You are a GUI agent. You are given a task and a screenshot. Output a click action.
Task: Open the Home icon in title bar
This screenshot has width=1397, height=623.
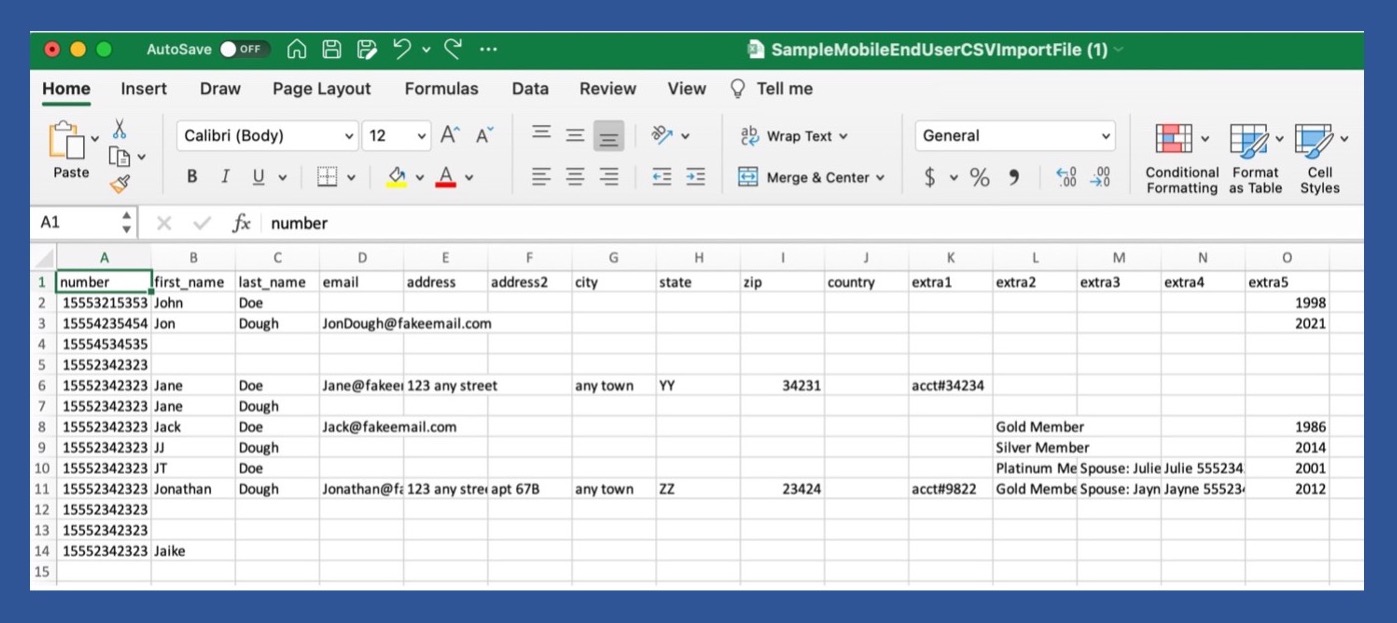[297, 49]
